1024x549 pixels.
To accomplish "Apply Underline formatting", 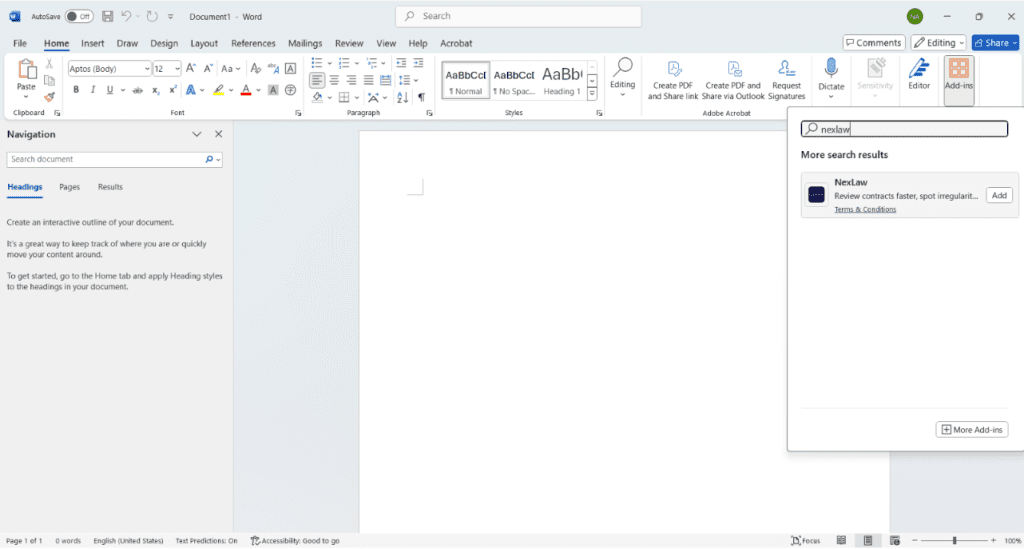I will pyautogui.click(x=109, y=90).
